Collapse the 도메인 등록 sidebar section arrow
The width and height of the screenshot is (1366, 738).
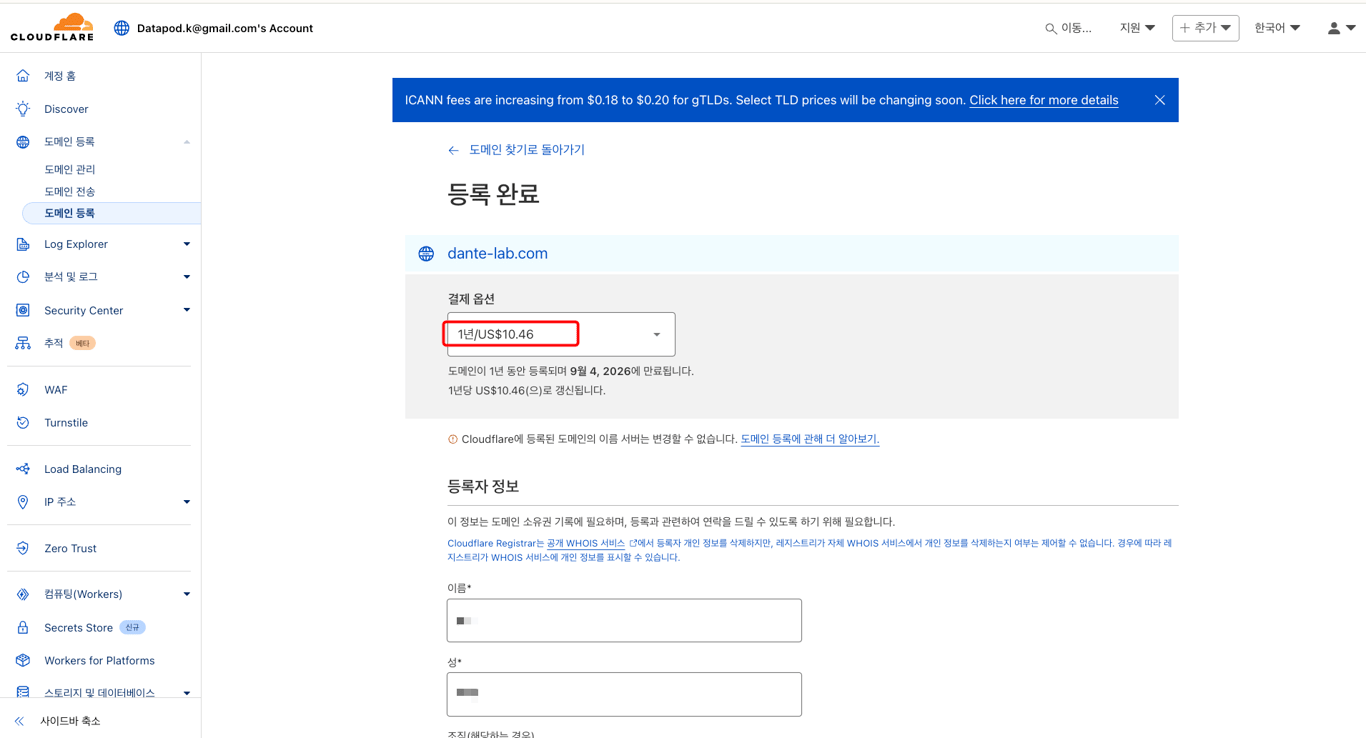[x=187, y=142]
